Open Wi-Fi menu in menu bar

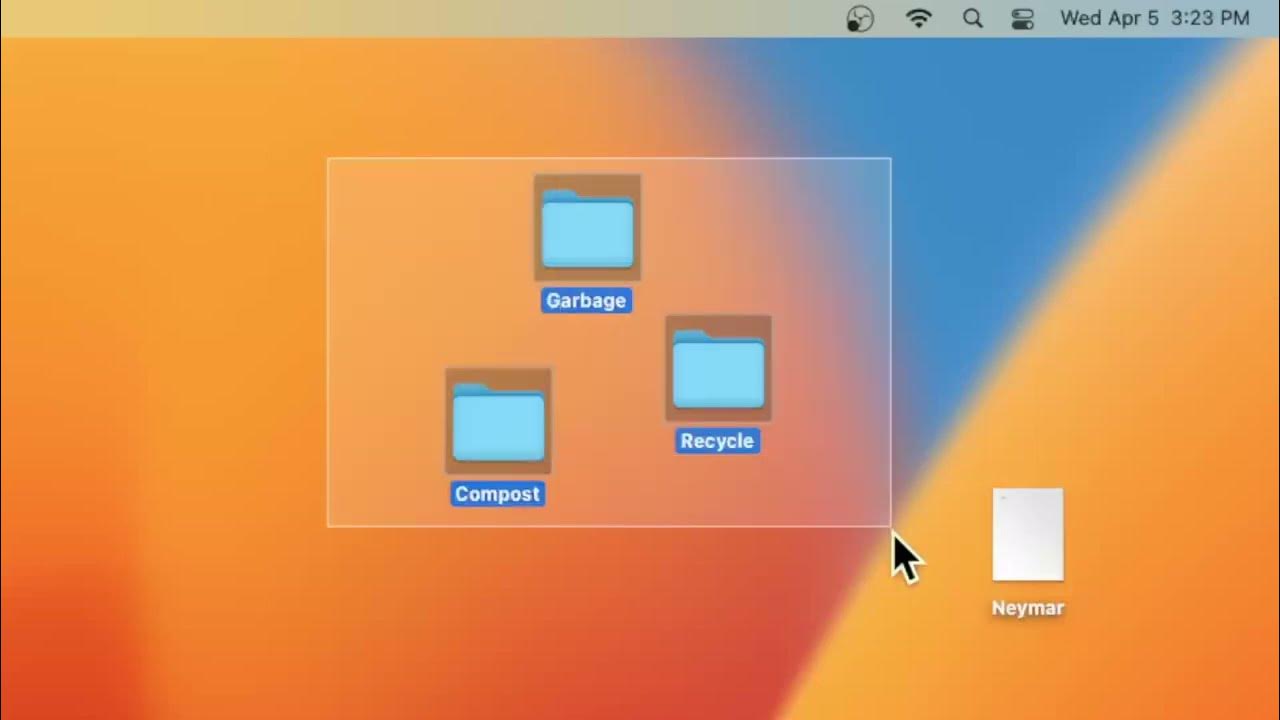click(x=918, y=18)
